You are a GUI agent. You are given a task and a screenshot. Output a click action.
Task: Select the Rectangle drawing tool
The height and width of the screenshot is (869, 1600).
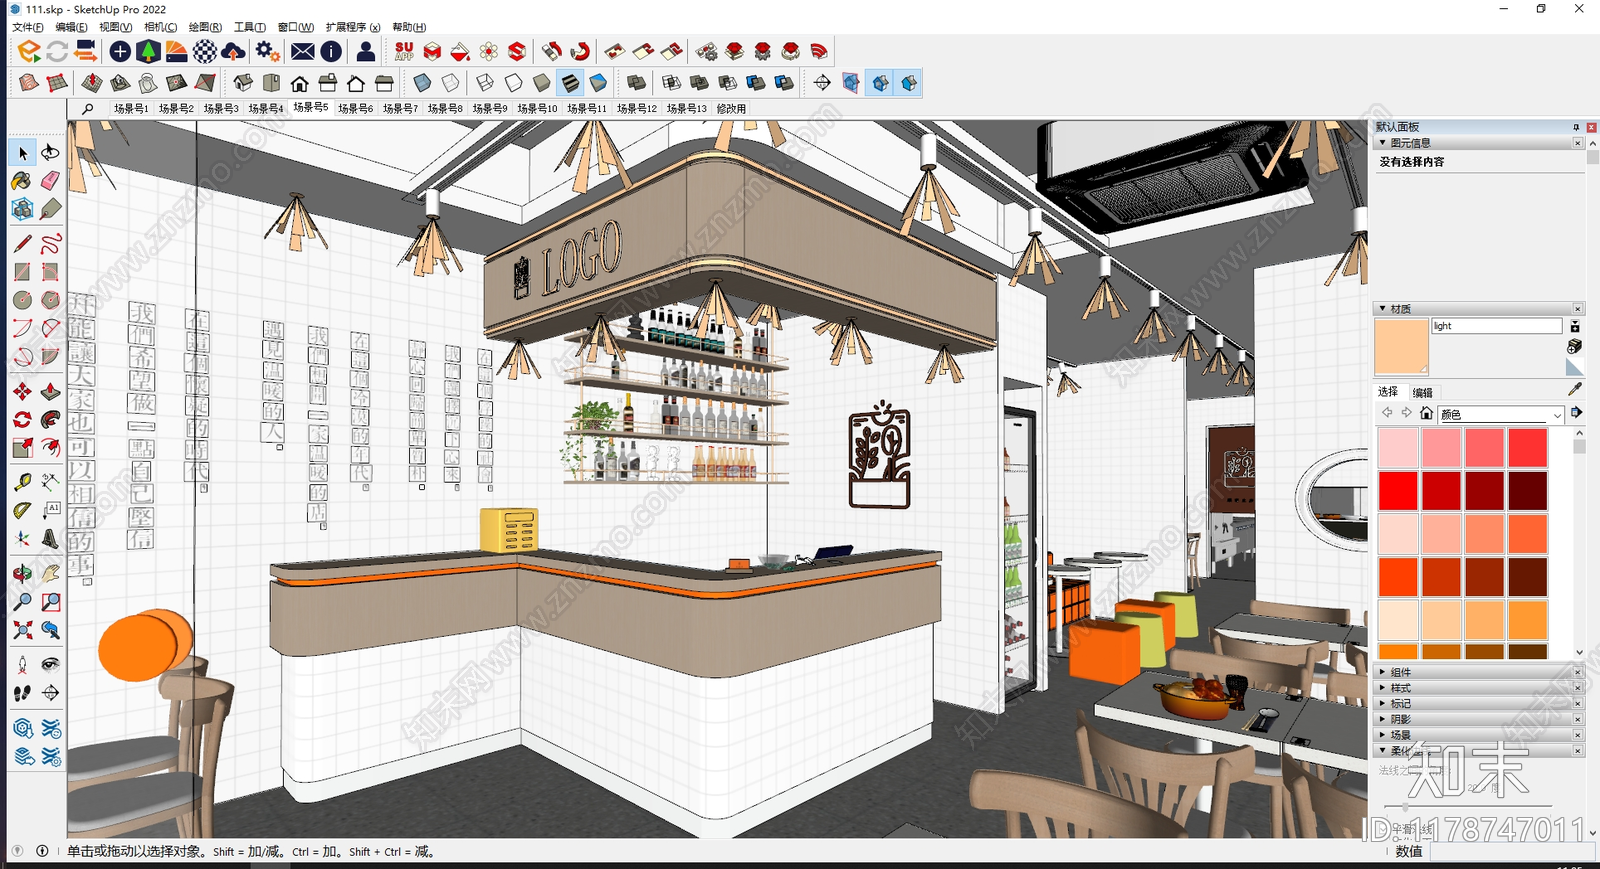22,272
